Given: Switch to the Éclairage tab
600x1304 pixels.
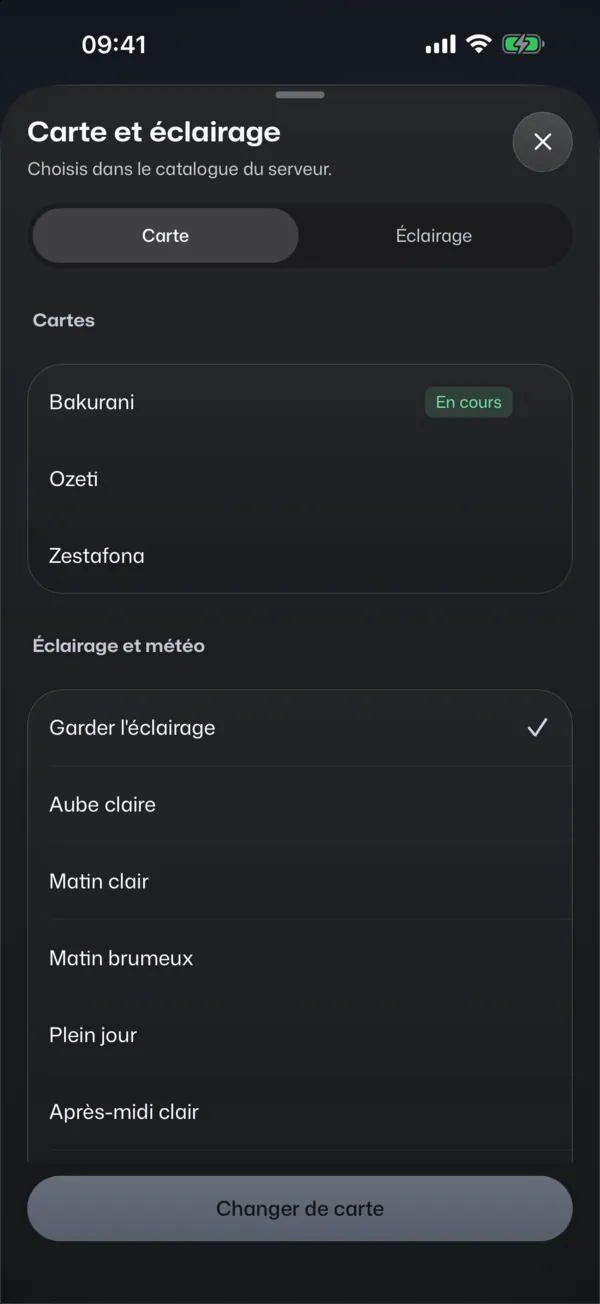Looking at the screenshot, I should click(x=433, y=236).
